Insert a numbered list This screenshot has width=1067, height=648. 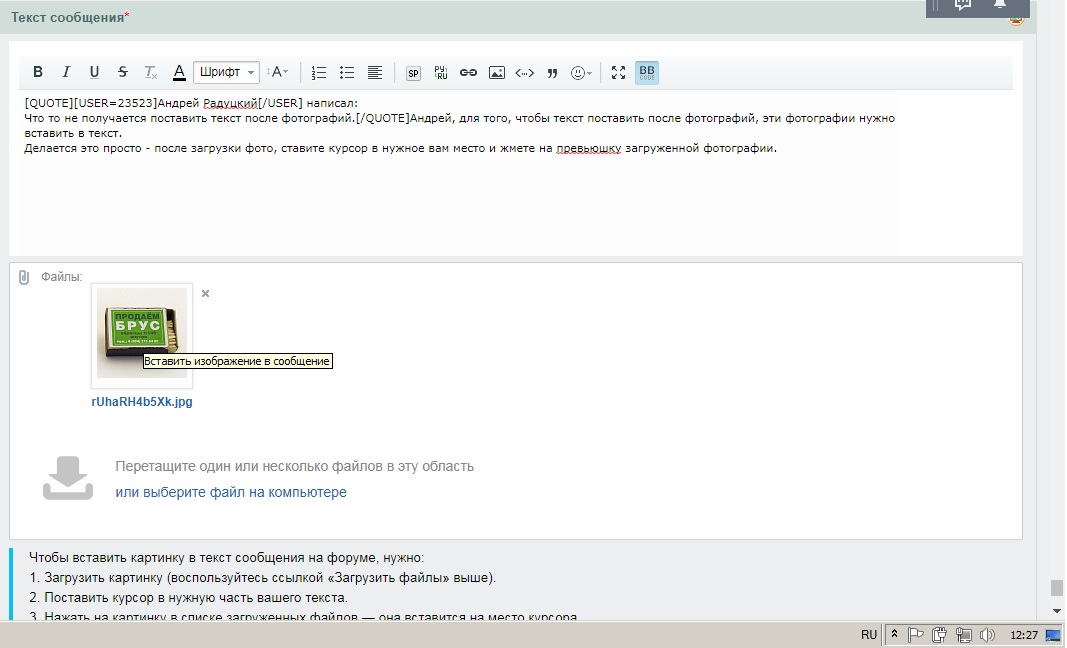319,72
